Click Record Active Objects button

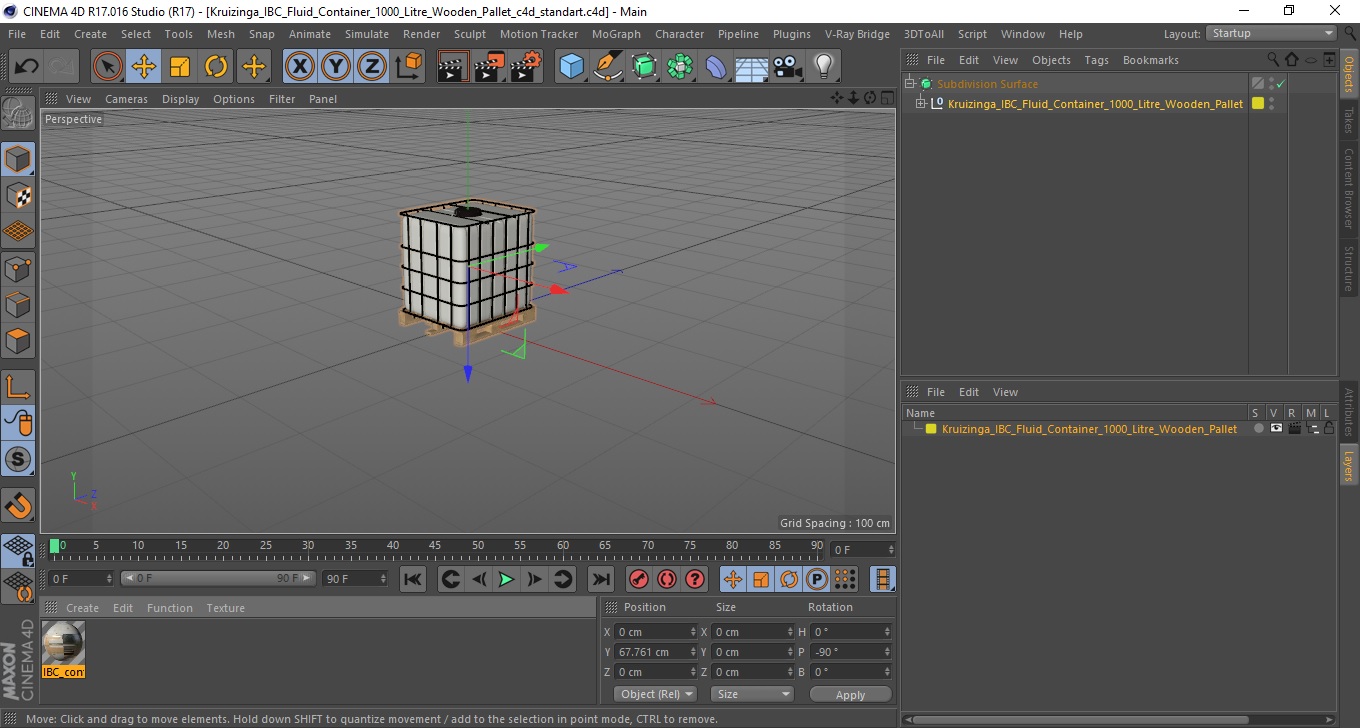pos(638,579)
